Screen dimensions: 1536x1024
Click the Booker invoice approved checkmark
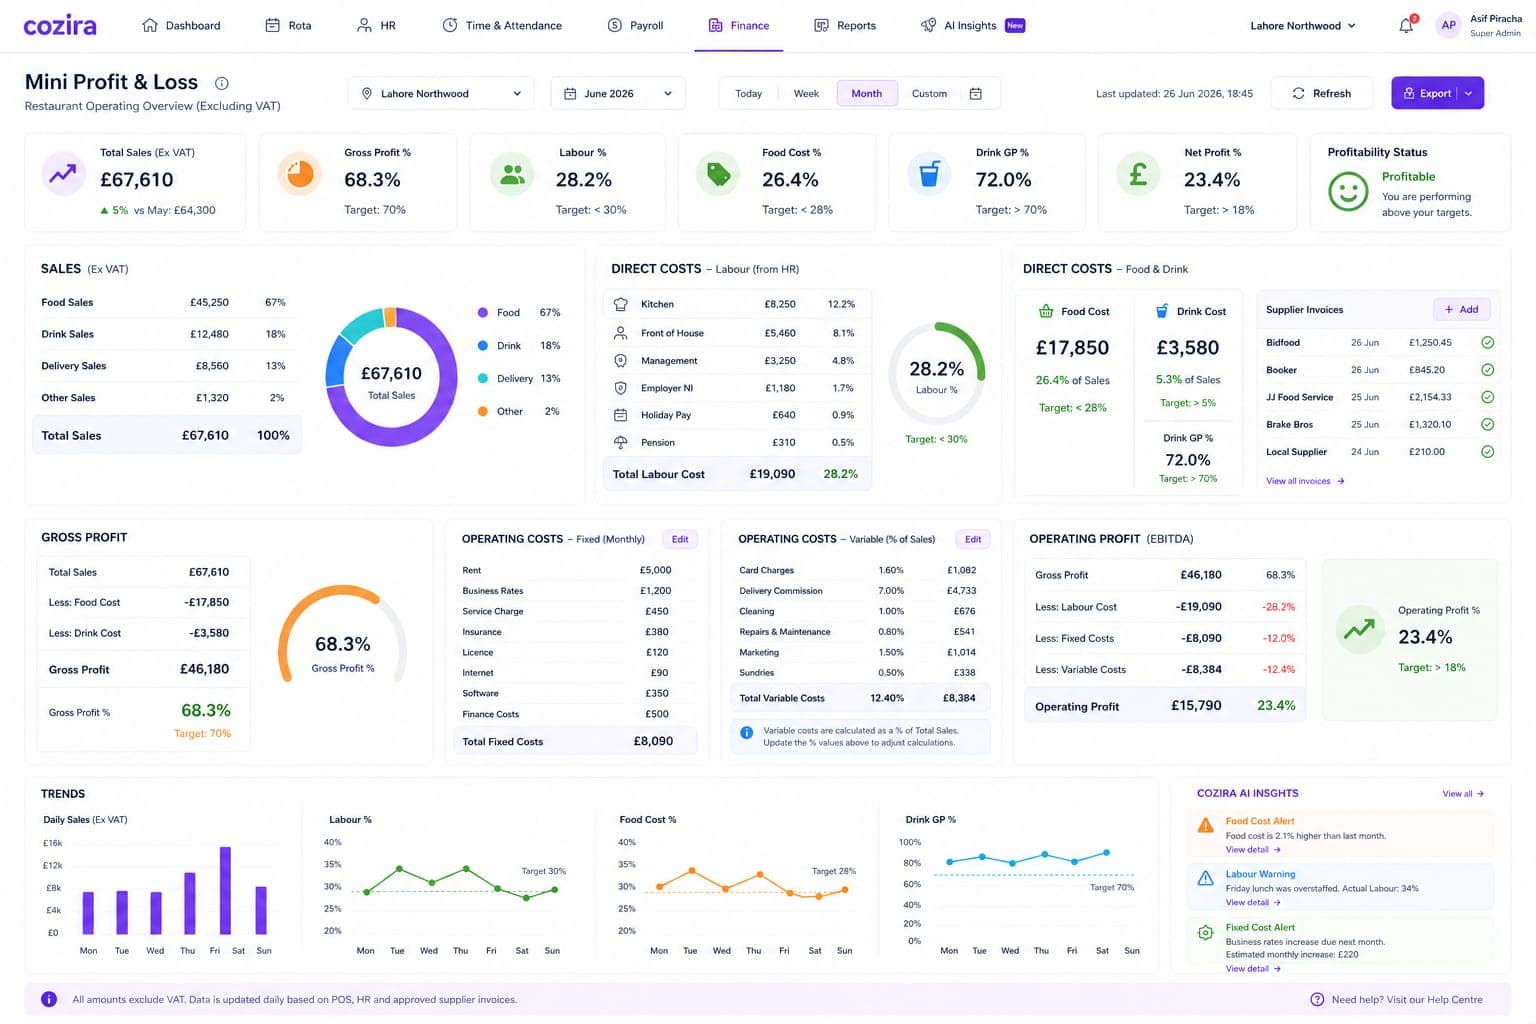(1487, 370)
